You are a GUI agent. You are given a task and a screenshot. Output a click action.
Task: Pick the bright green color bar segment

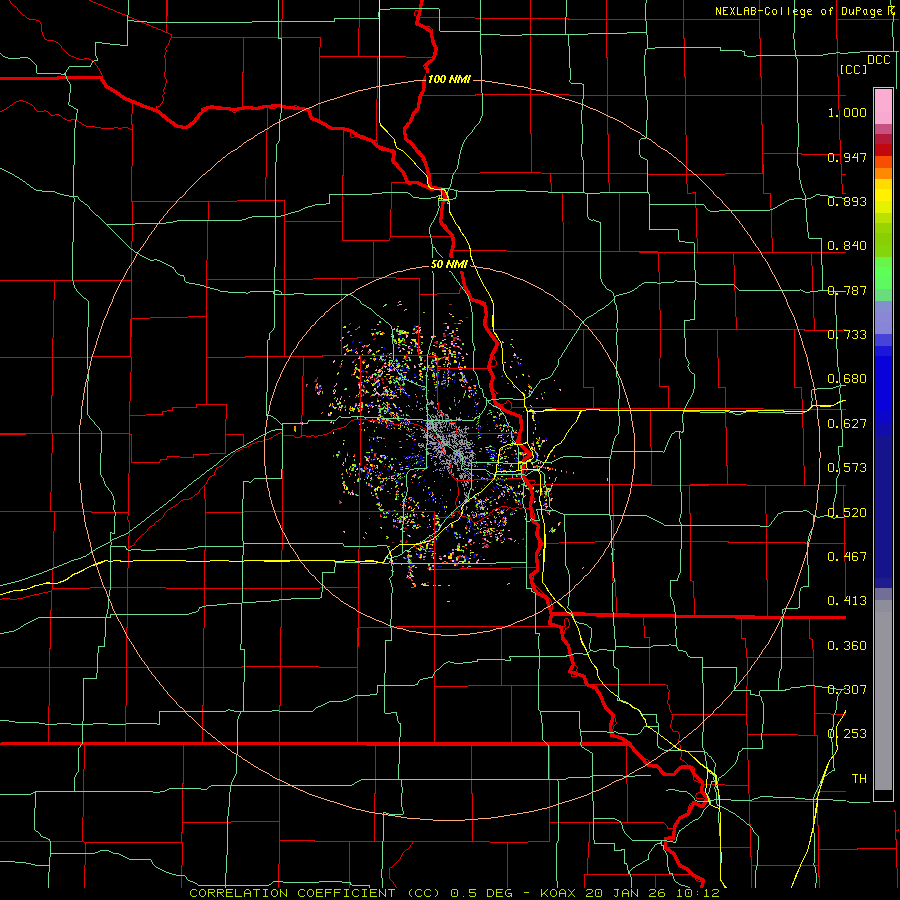pyautogui.click(x=883, y=273)
